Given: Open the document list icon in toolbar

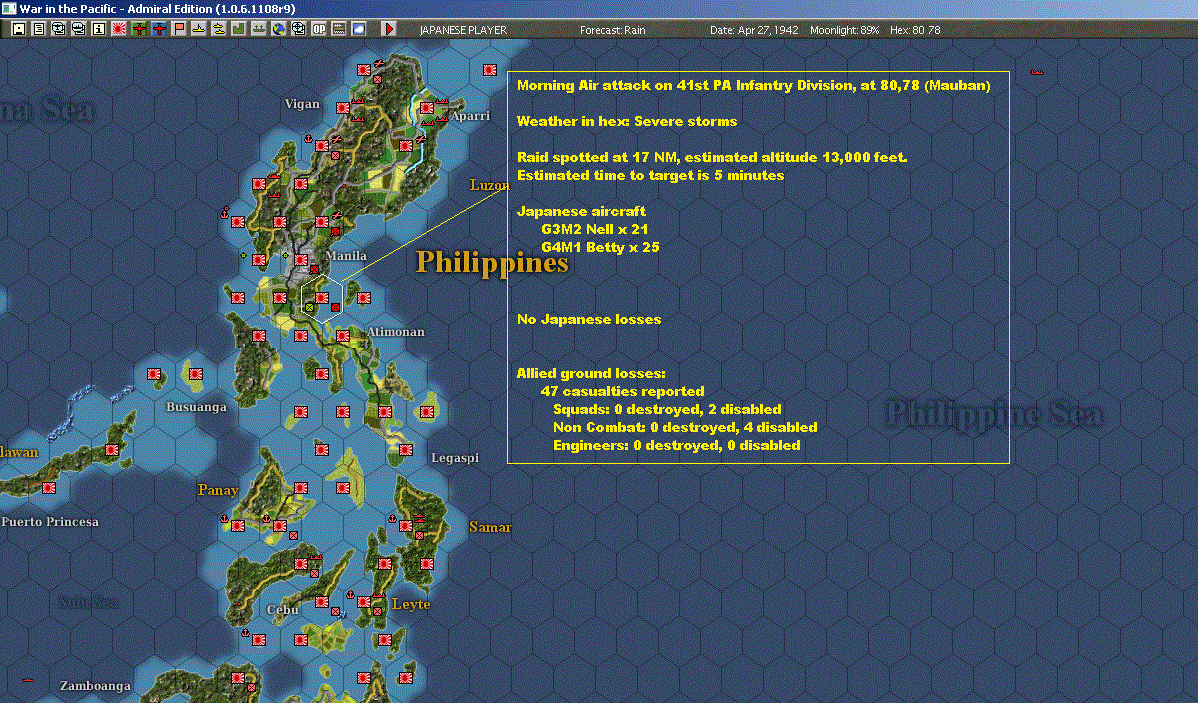Looking at the screenshot, I should click(x=39, y=29).
